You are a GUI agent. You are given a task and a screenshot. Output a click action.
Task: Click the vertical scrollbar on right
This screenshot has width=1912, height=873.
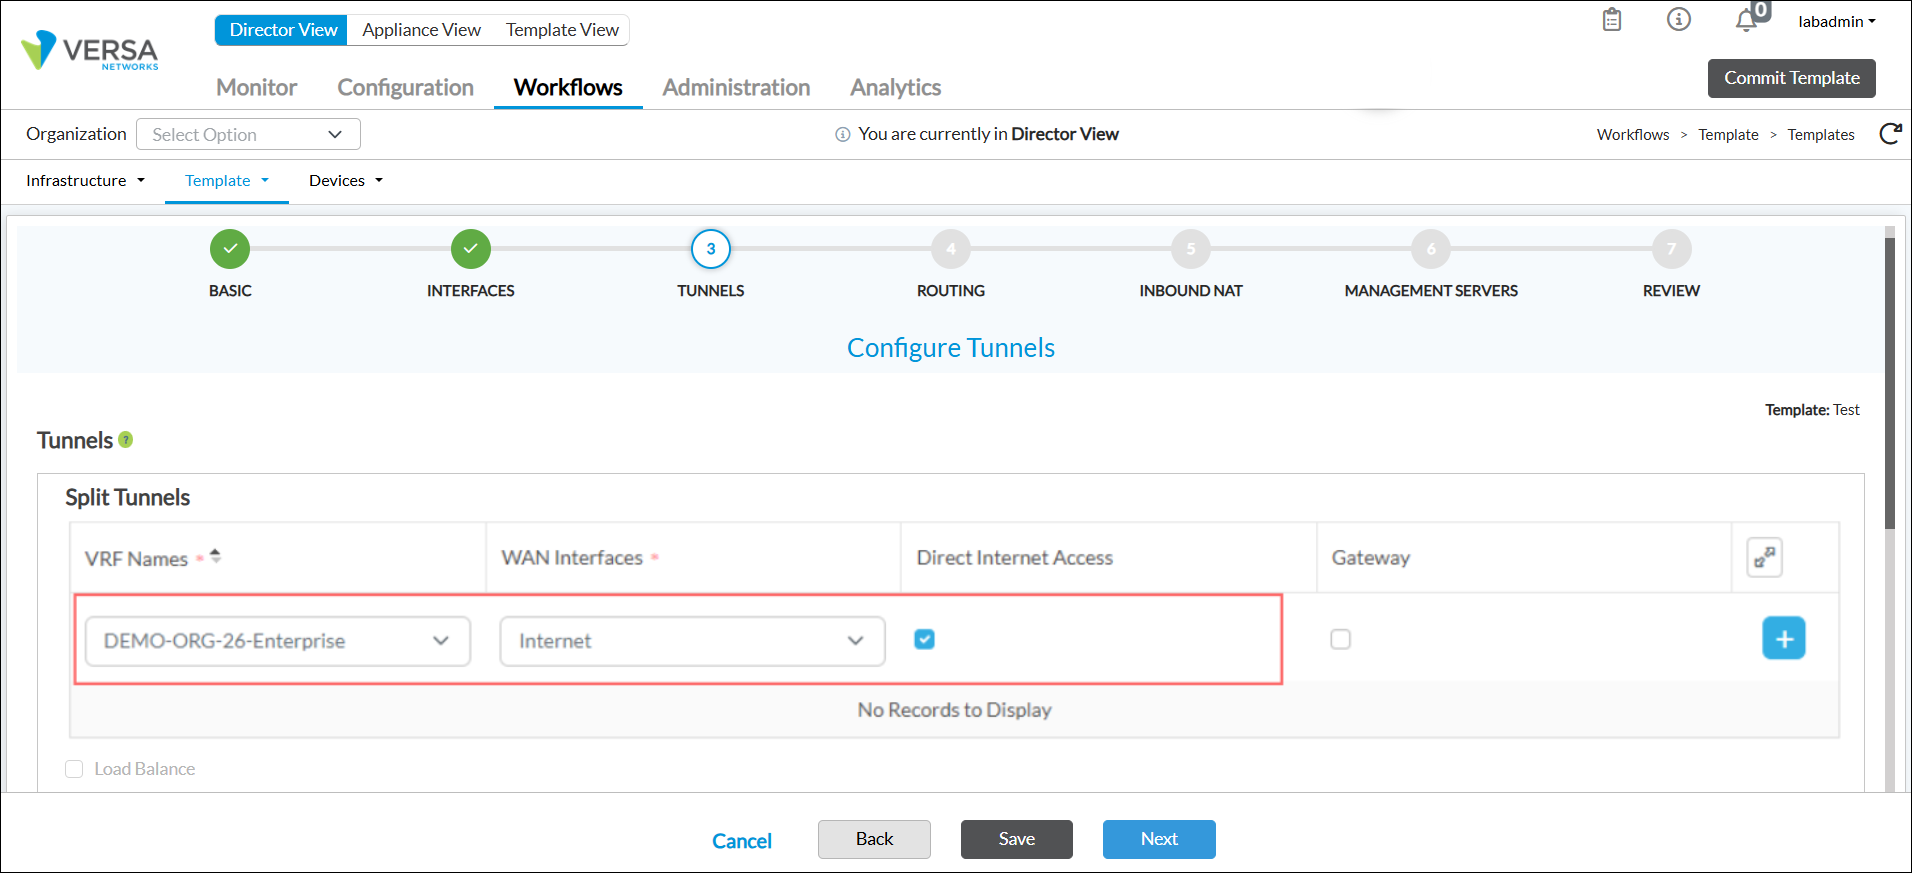(1889, 380)
